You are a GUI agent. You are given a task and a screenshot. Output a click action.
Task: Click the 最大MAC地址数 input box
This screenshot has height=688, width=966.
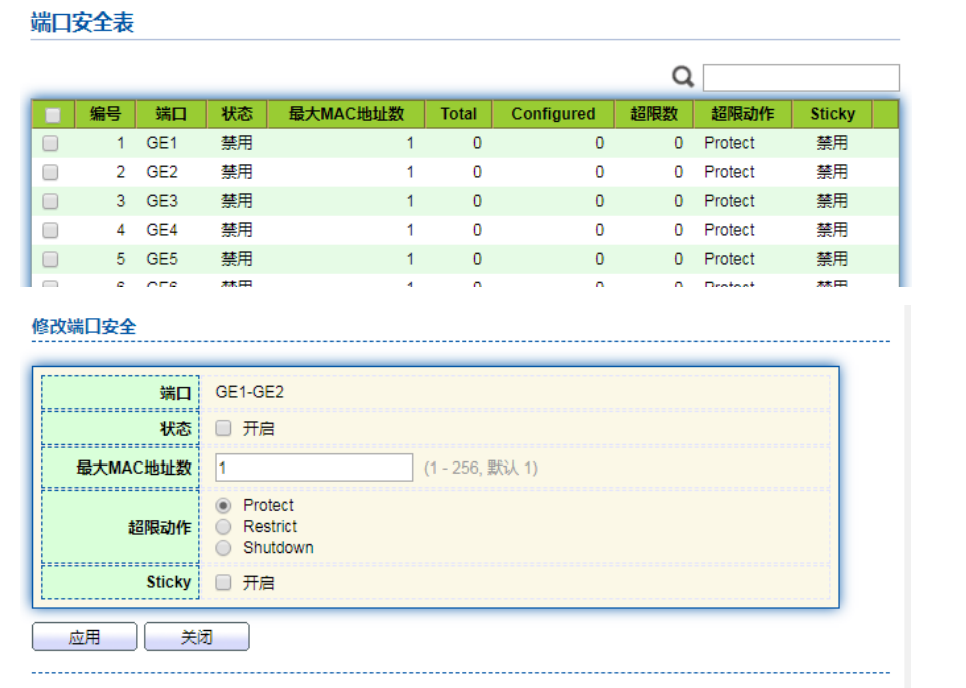click(x=314, y=467)
